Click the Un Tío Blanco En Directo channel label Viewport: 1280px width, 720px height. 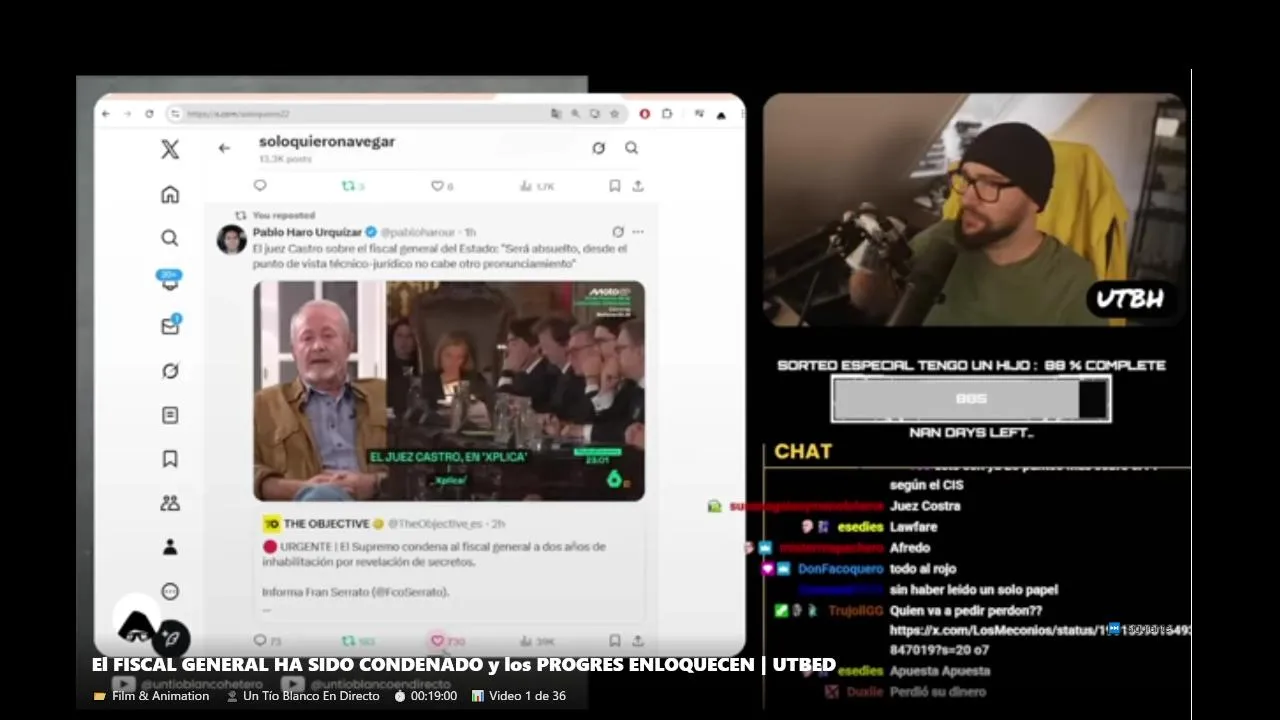coord(311,696)
